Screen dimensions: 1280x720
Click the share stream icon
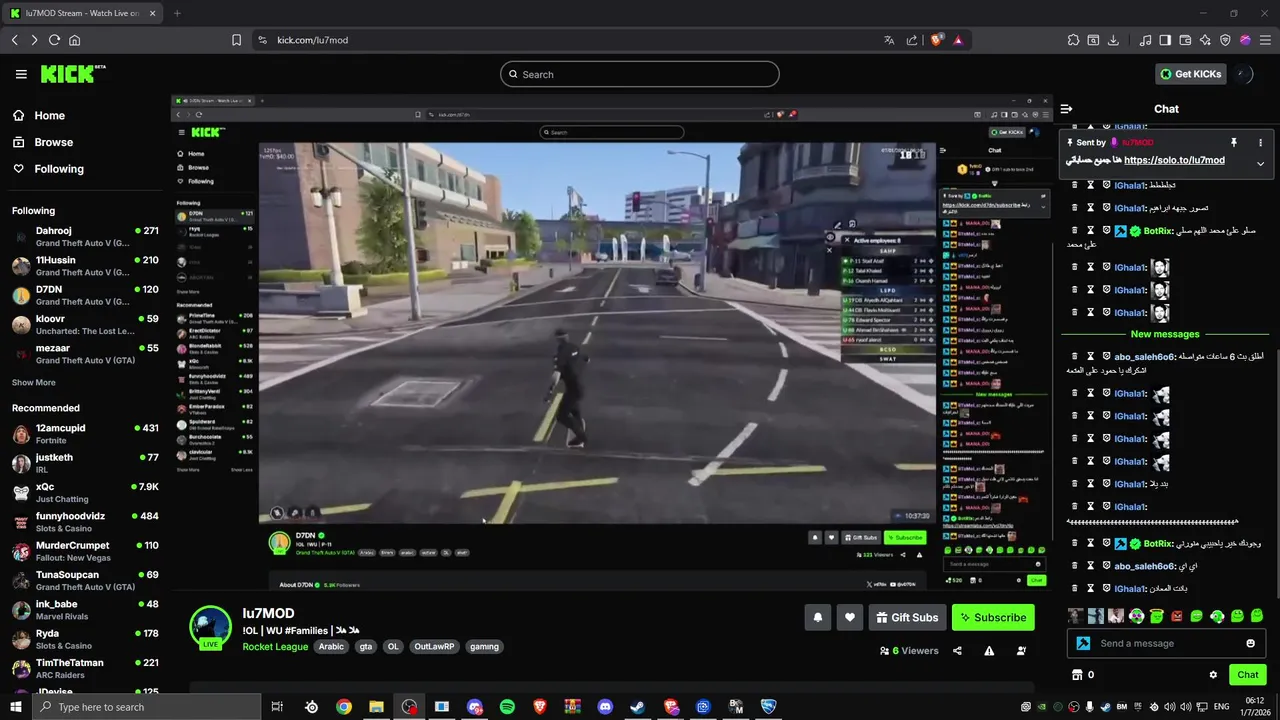[957, 651]
